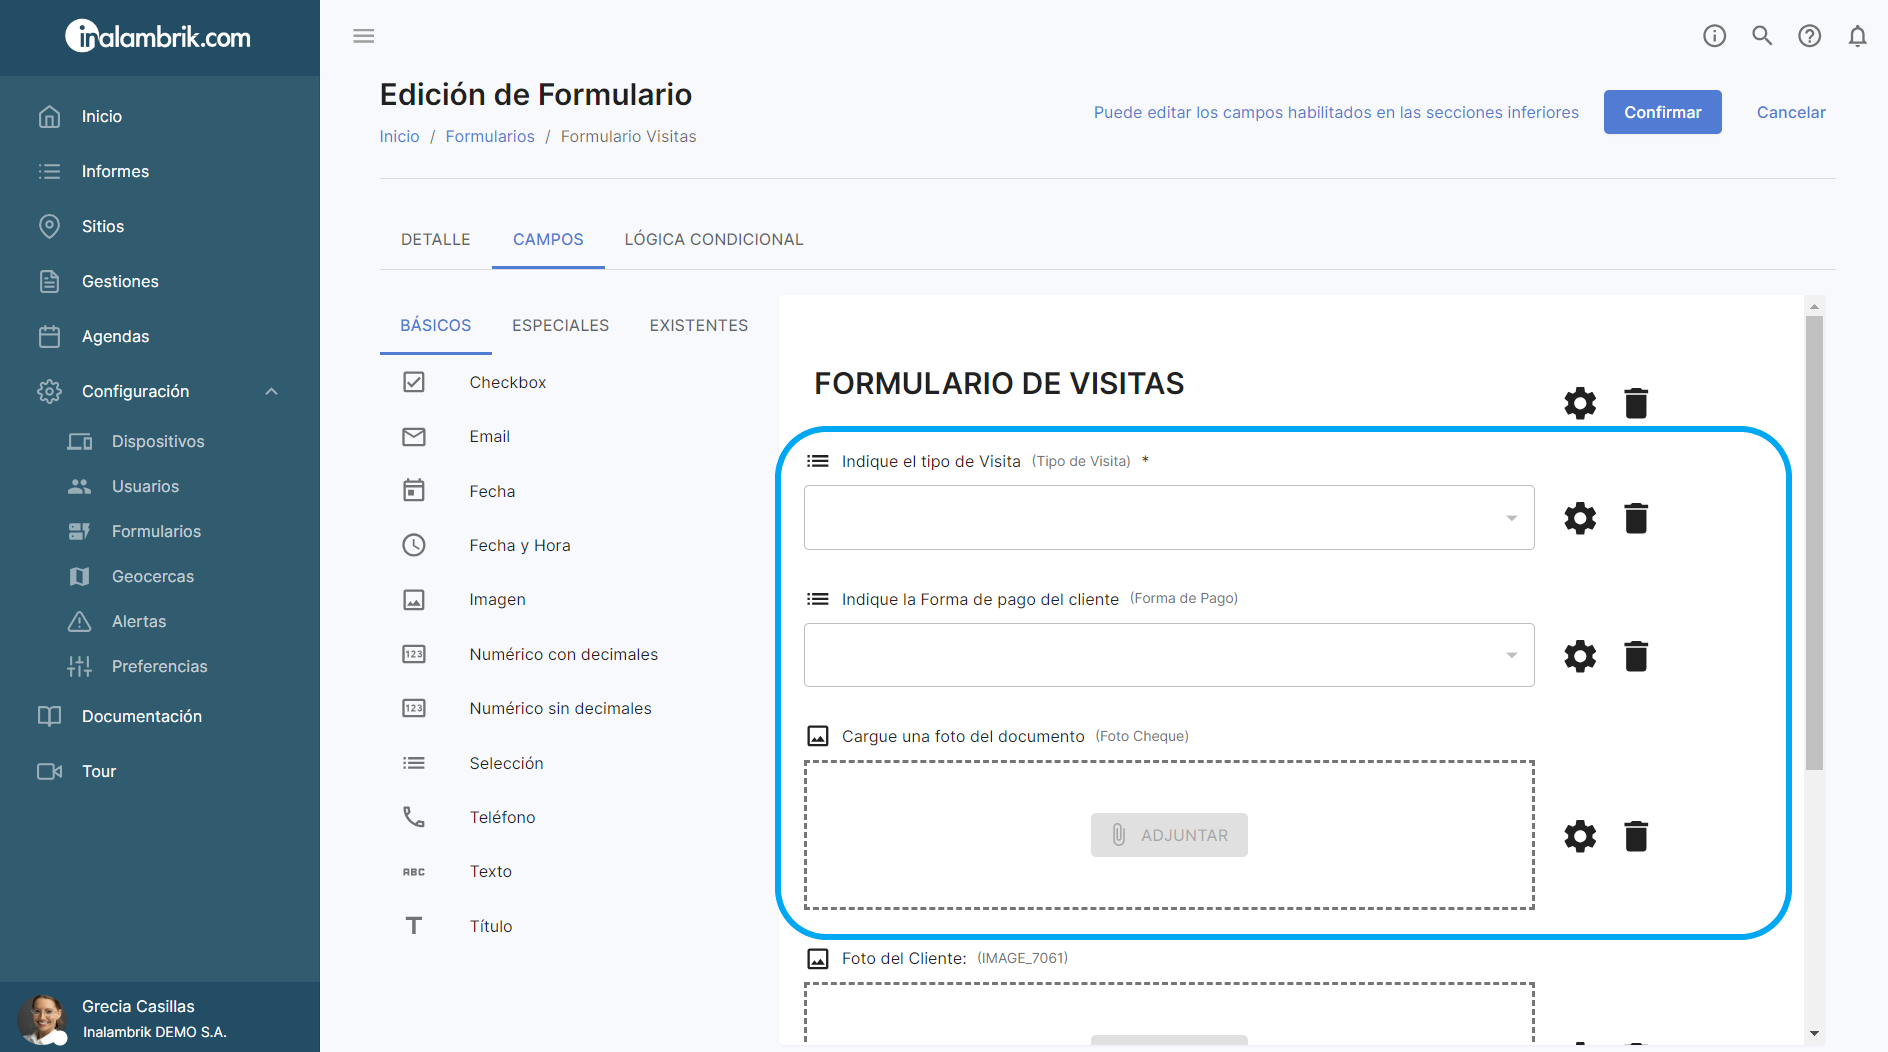Open settings gear for Tipo de Visita field
1888x1052 pixels.
coord(1580,518)
